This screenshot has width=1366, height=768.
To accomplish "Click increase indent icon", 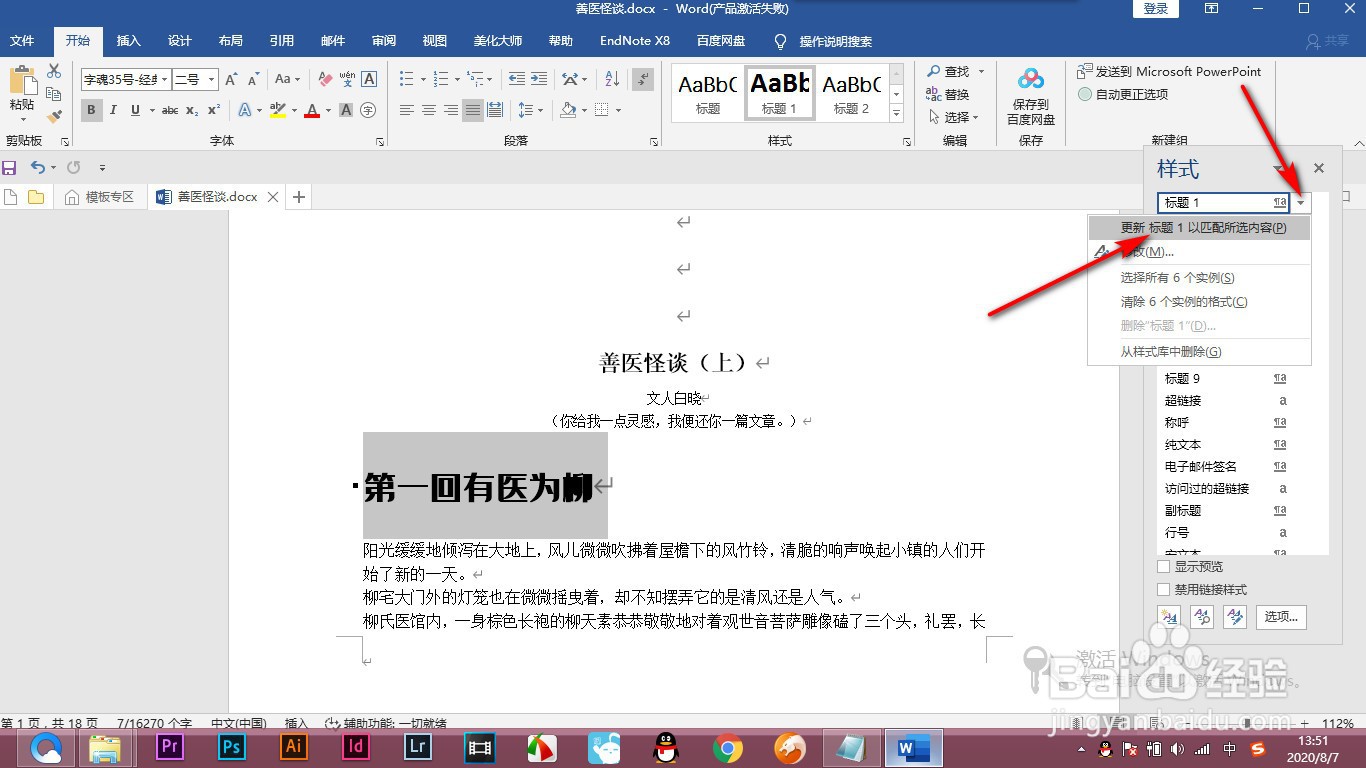I will pos(539,79).
